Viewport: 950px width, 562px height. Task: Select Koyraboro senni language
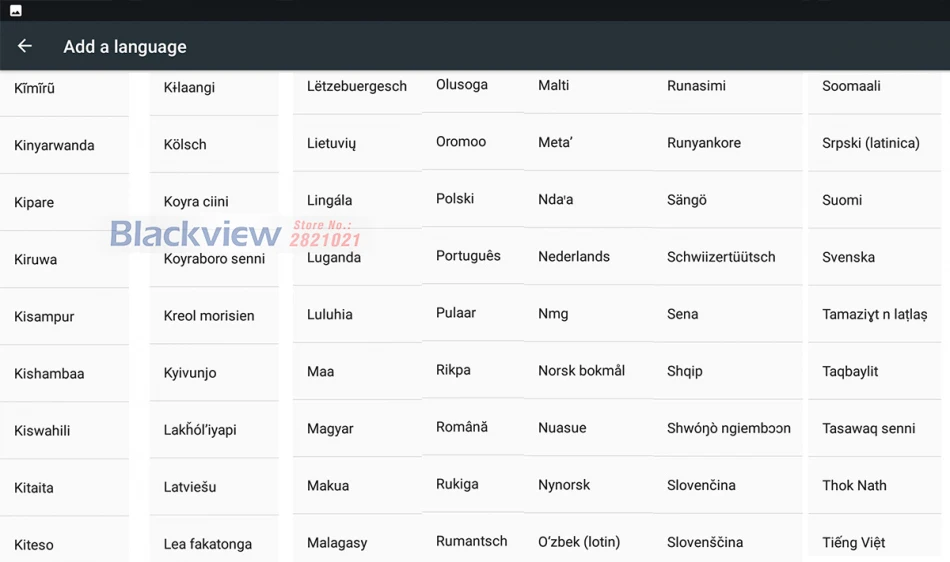click(x=214, y=259)
